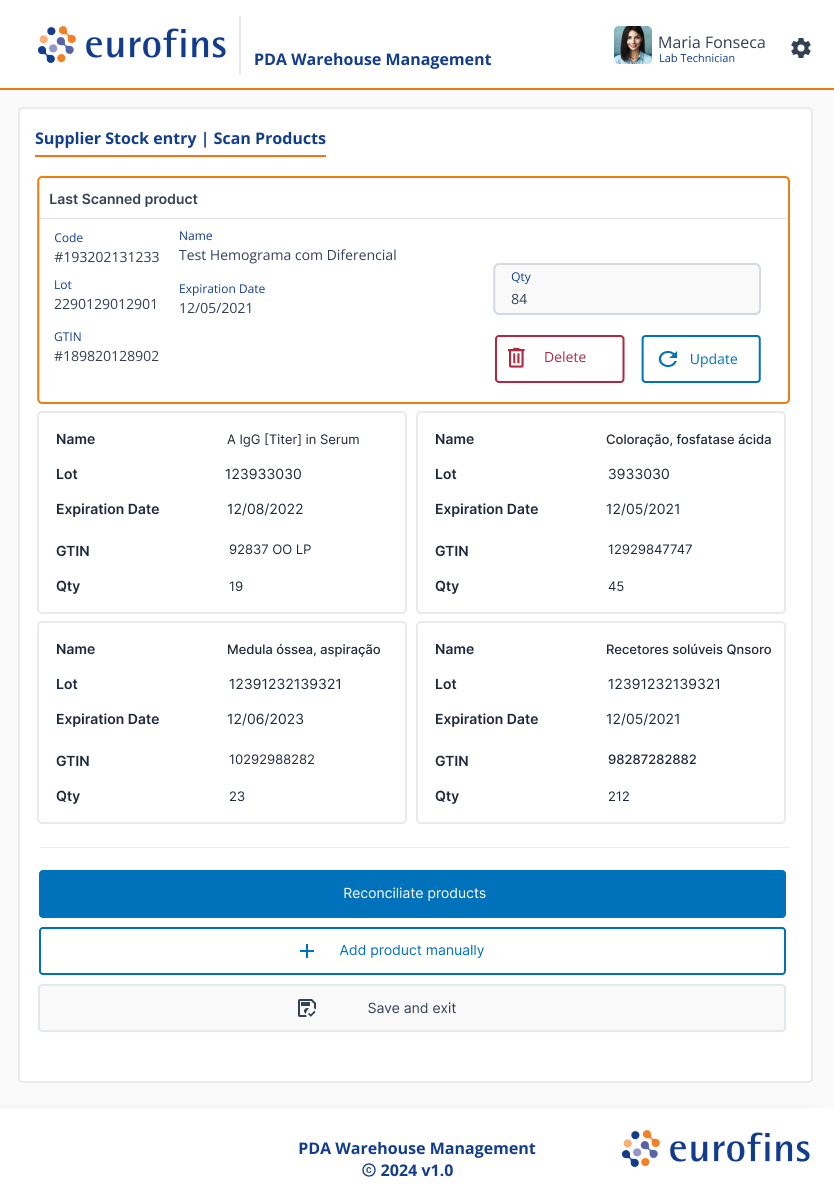The width and height of the screenshot is (834, 1194).
Task: Select the A IgG [Titer] in Serum card
Action: 222,512
